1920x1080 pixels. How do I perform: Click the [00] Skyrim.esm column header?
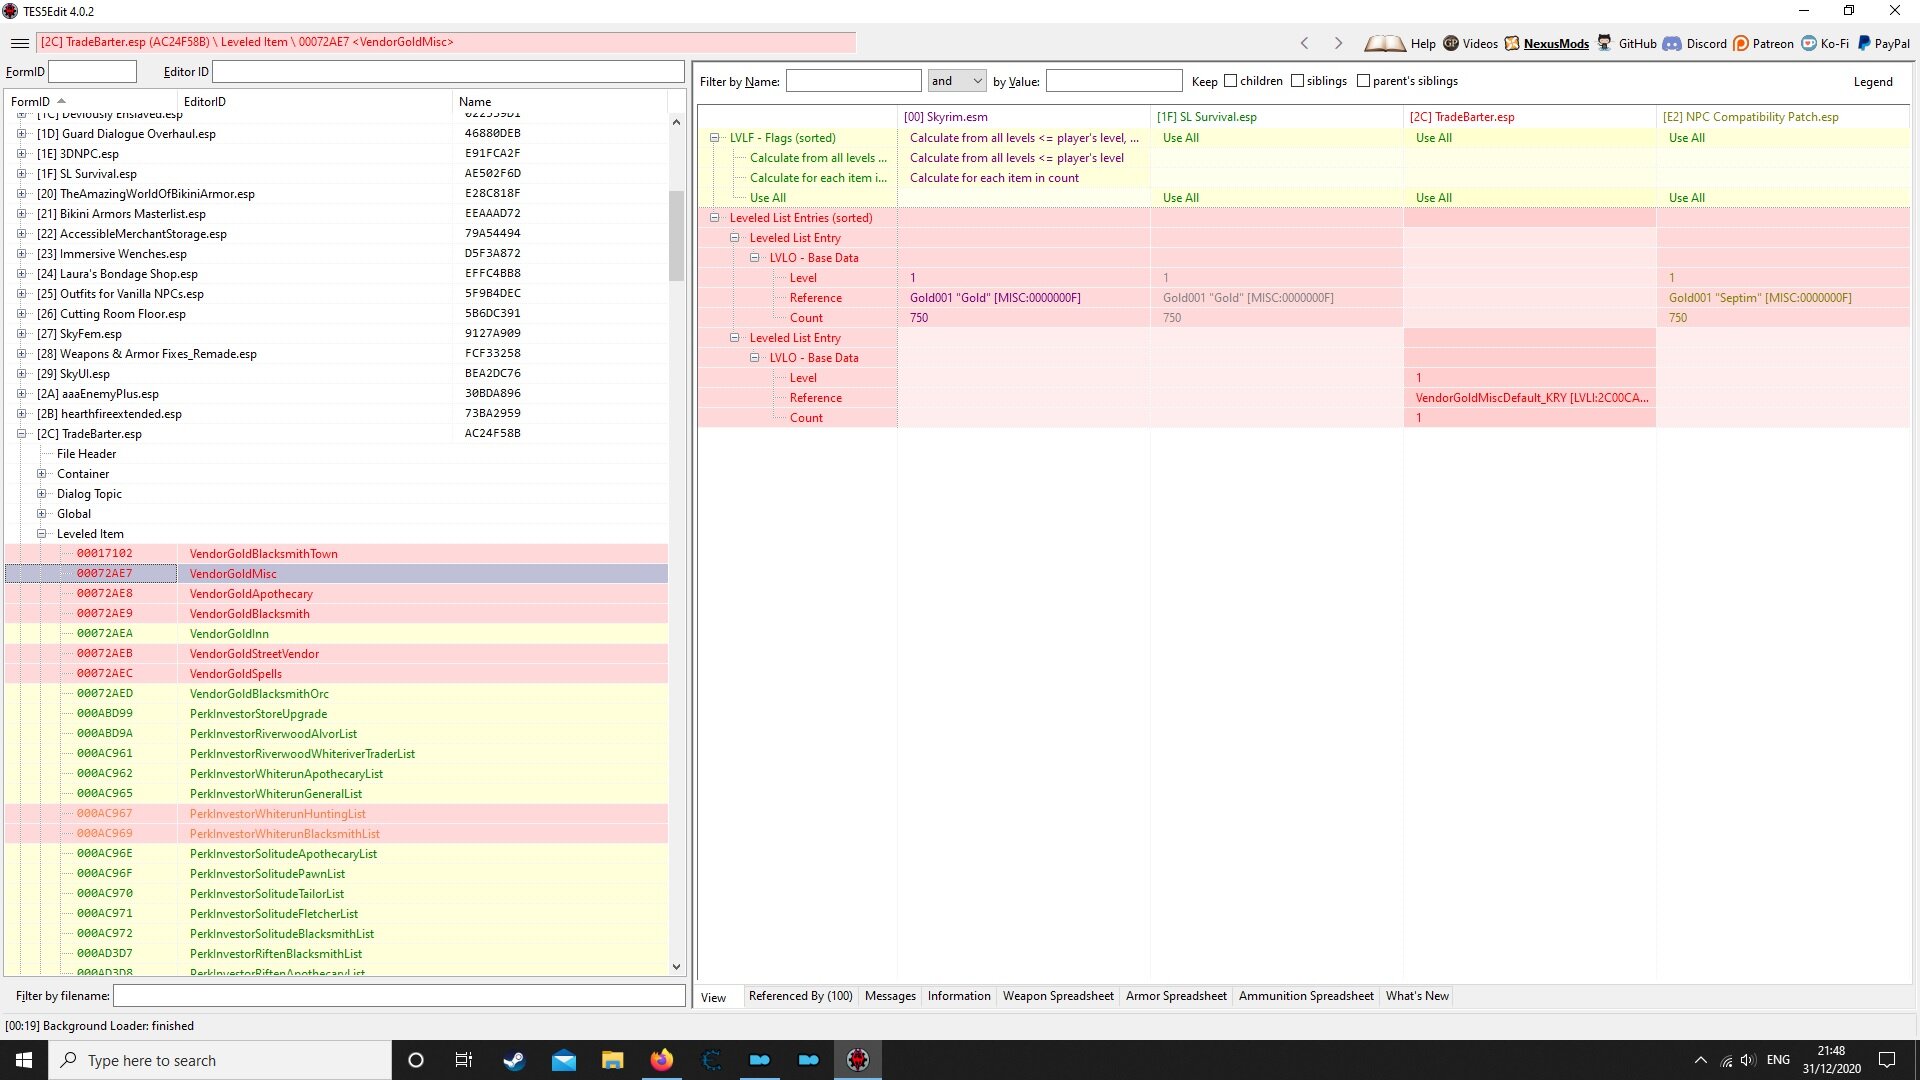click(x=1023, y=117)
